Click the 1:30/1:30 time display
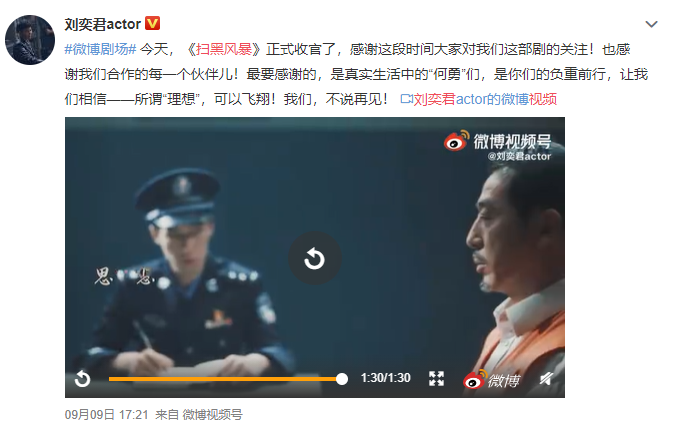The width and height of the screenshot is (675, 439). point(386,378)
